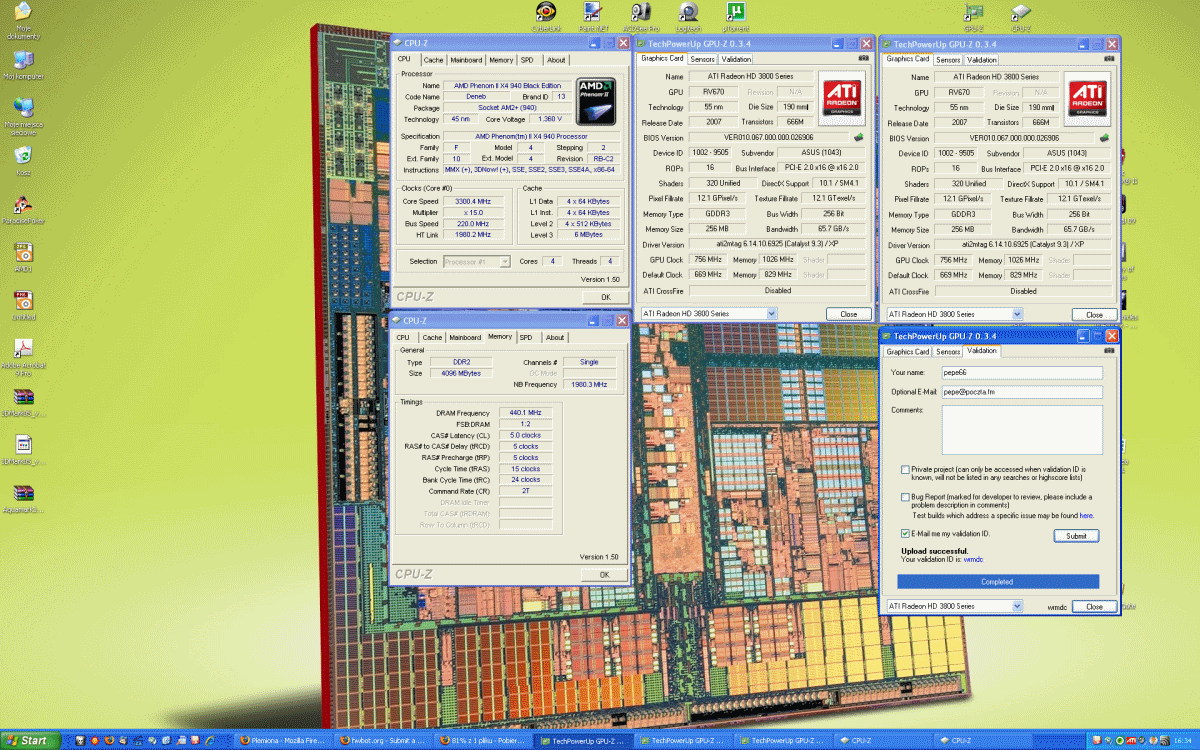Click Close button in left GPU-Z window
1200x750 pixels.
click(x=848, y=314)
